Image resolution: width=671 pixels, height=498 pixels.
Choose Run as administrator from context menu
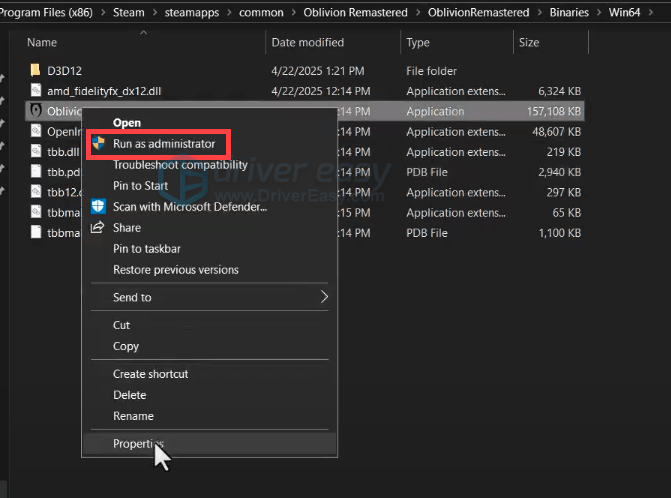(163, 144)
